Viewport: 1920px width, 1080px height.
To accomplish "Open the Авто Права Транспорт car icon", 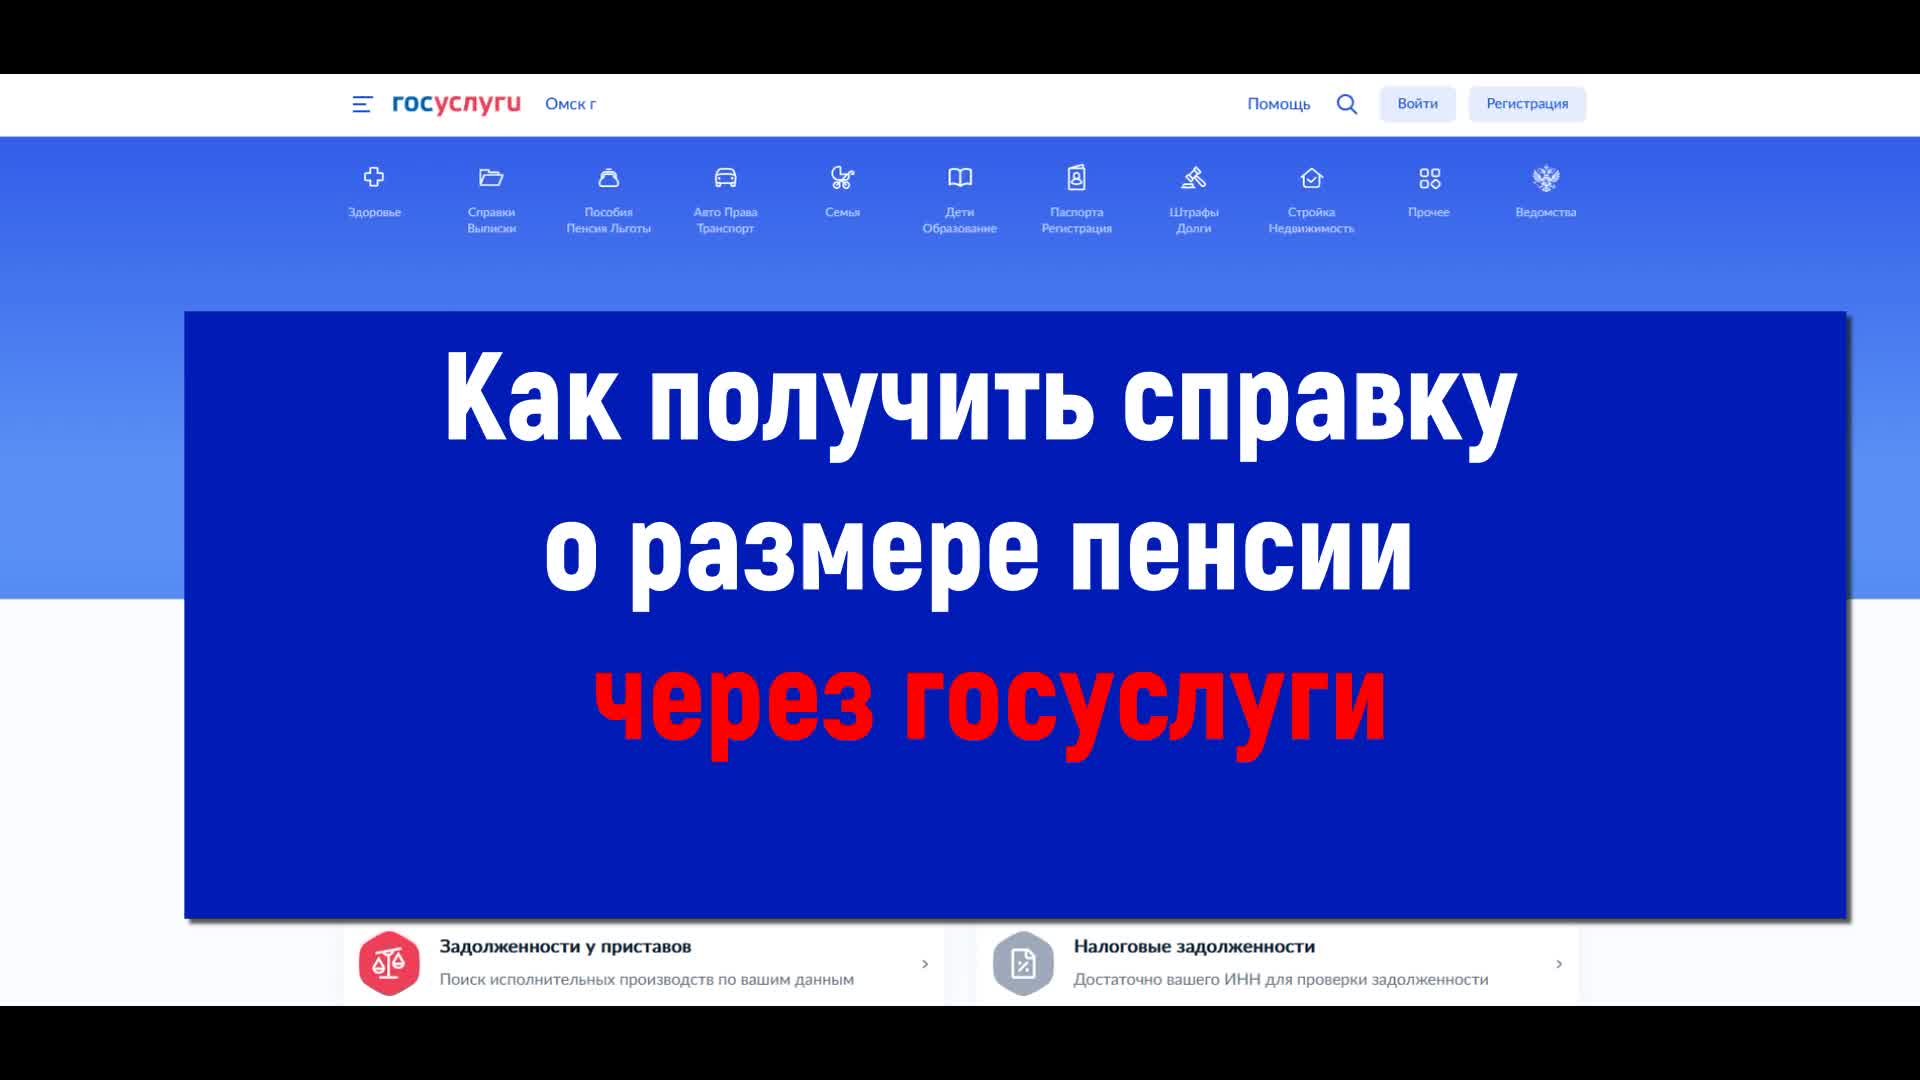I will (x=726, y=178).
